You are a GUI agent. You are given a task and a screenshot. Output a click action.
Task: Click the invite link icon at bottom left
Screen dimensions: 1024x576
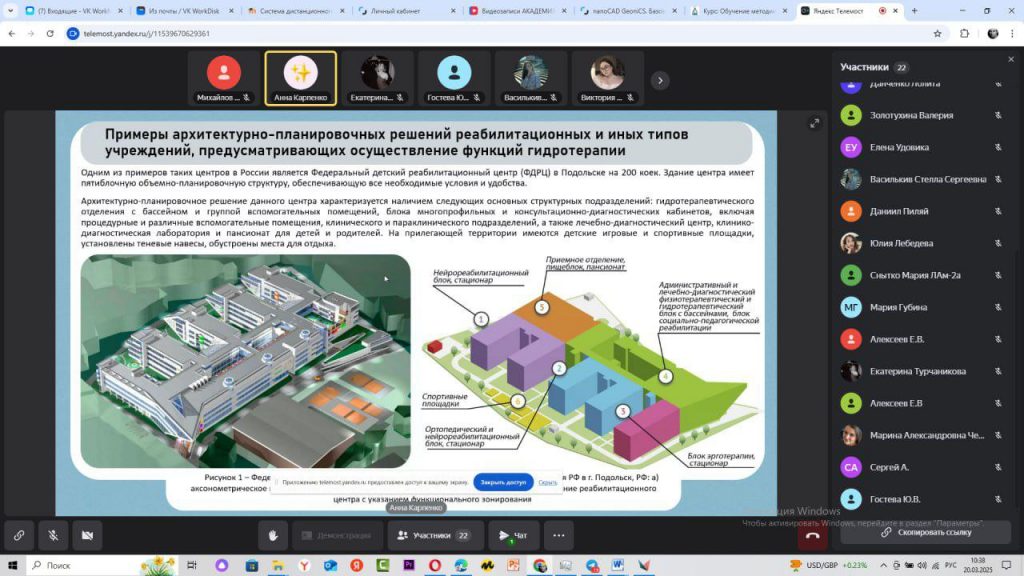17,535
